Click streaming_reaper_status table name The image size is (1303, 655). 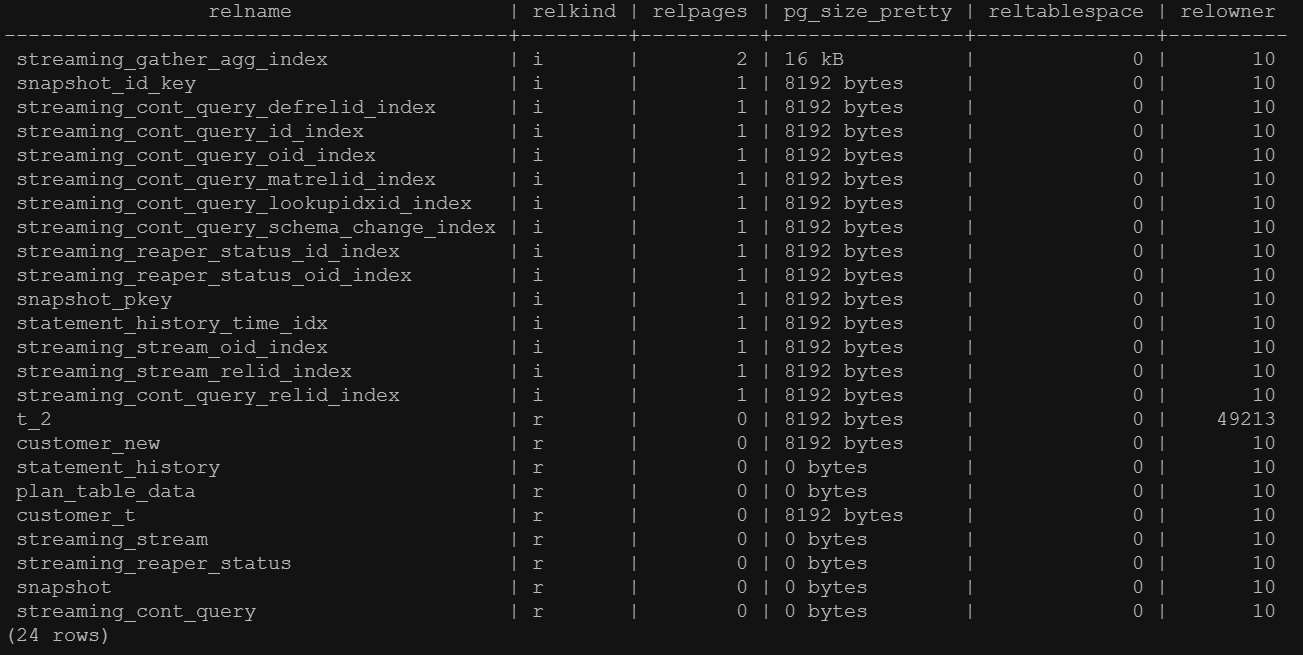[154, 563]
